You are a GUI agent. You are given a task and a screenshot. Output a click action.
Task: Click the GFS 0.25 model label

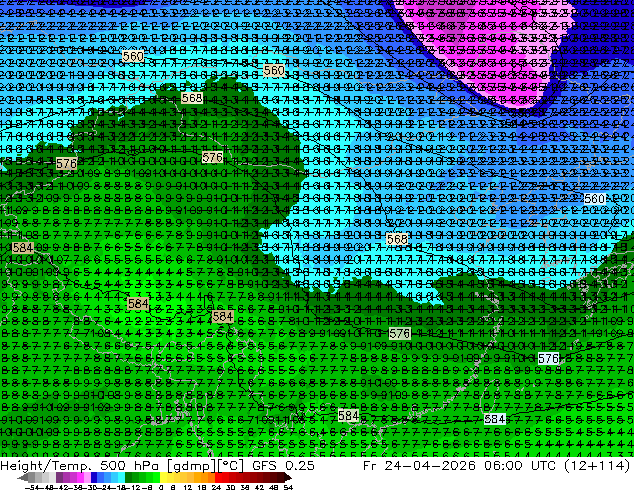pyautogui.click(x=283, y=465)
